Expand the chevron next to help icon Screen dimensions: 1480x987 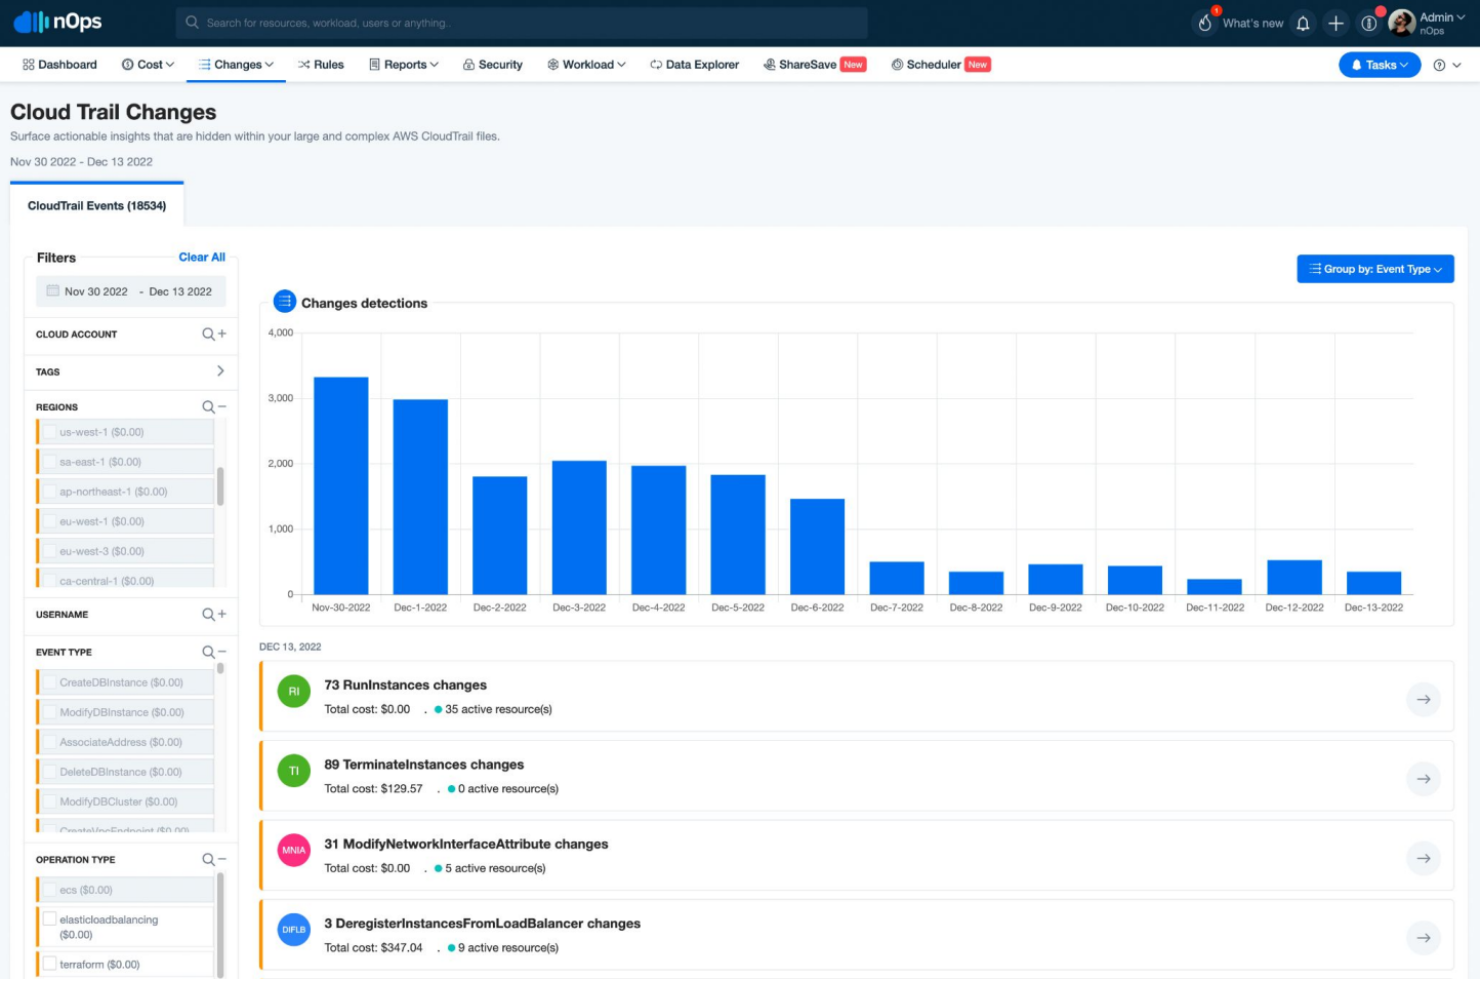click(x=1457, y=65)
